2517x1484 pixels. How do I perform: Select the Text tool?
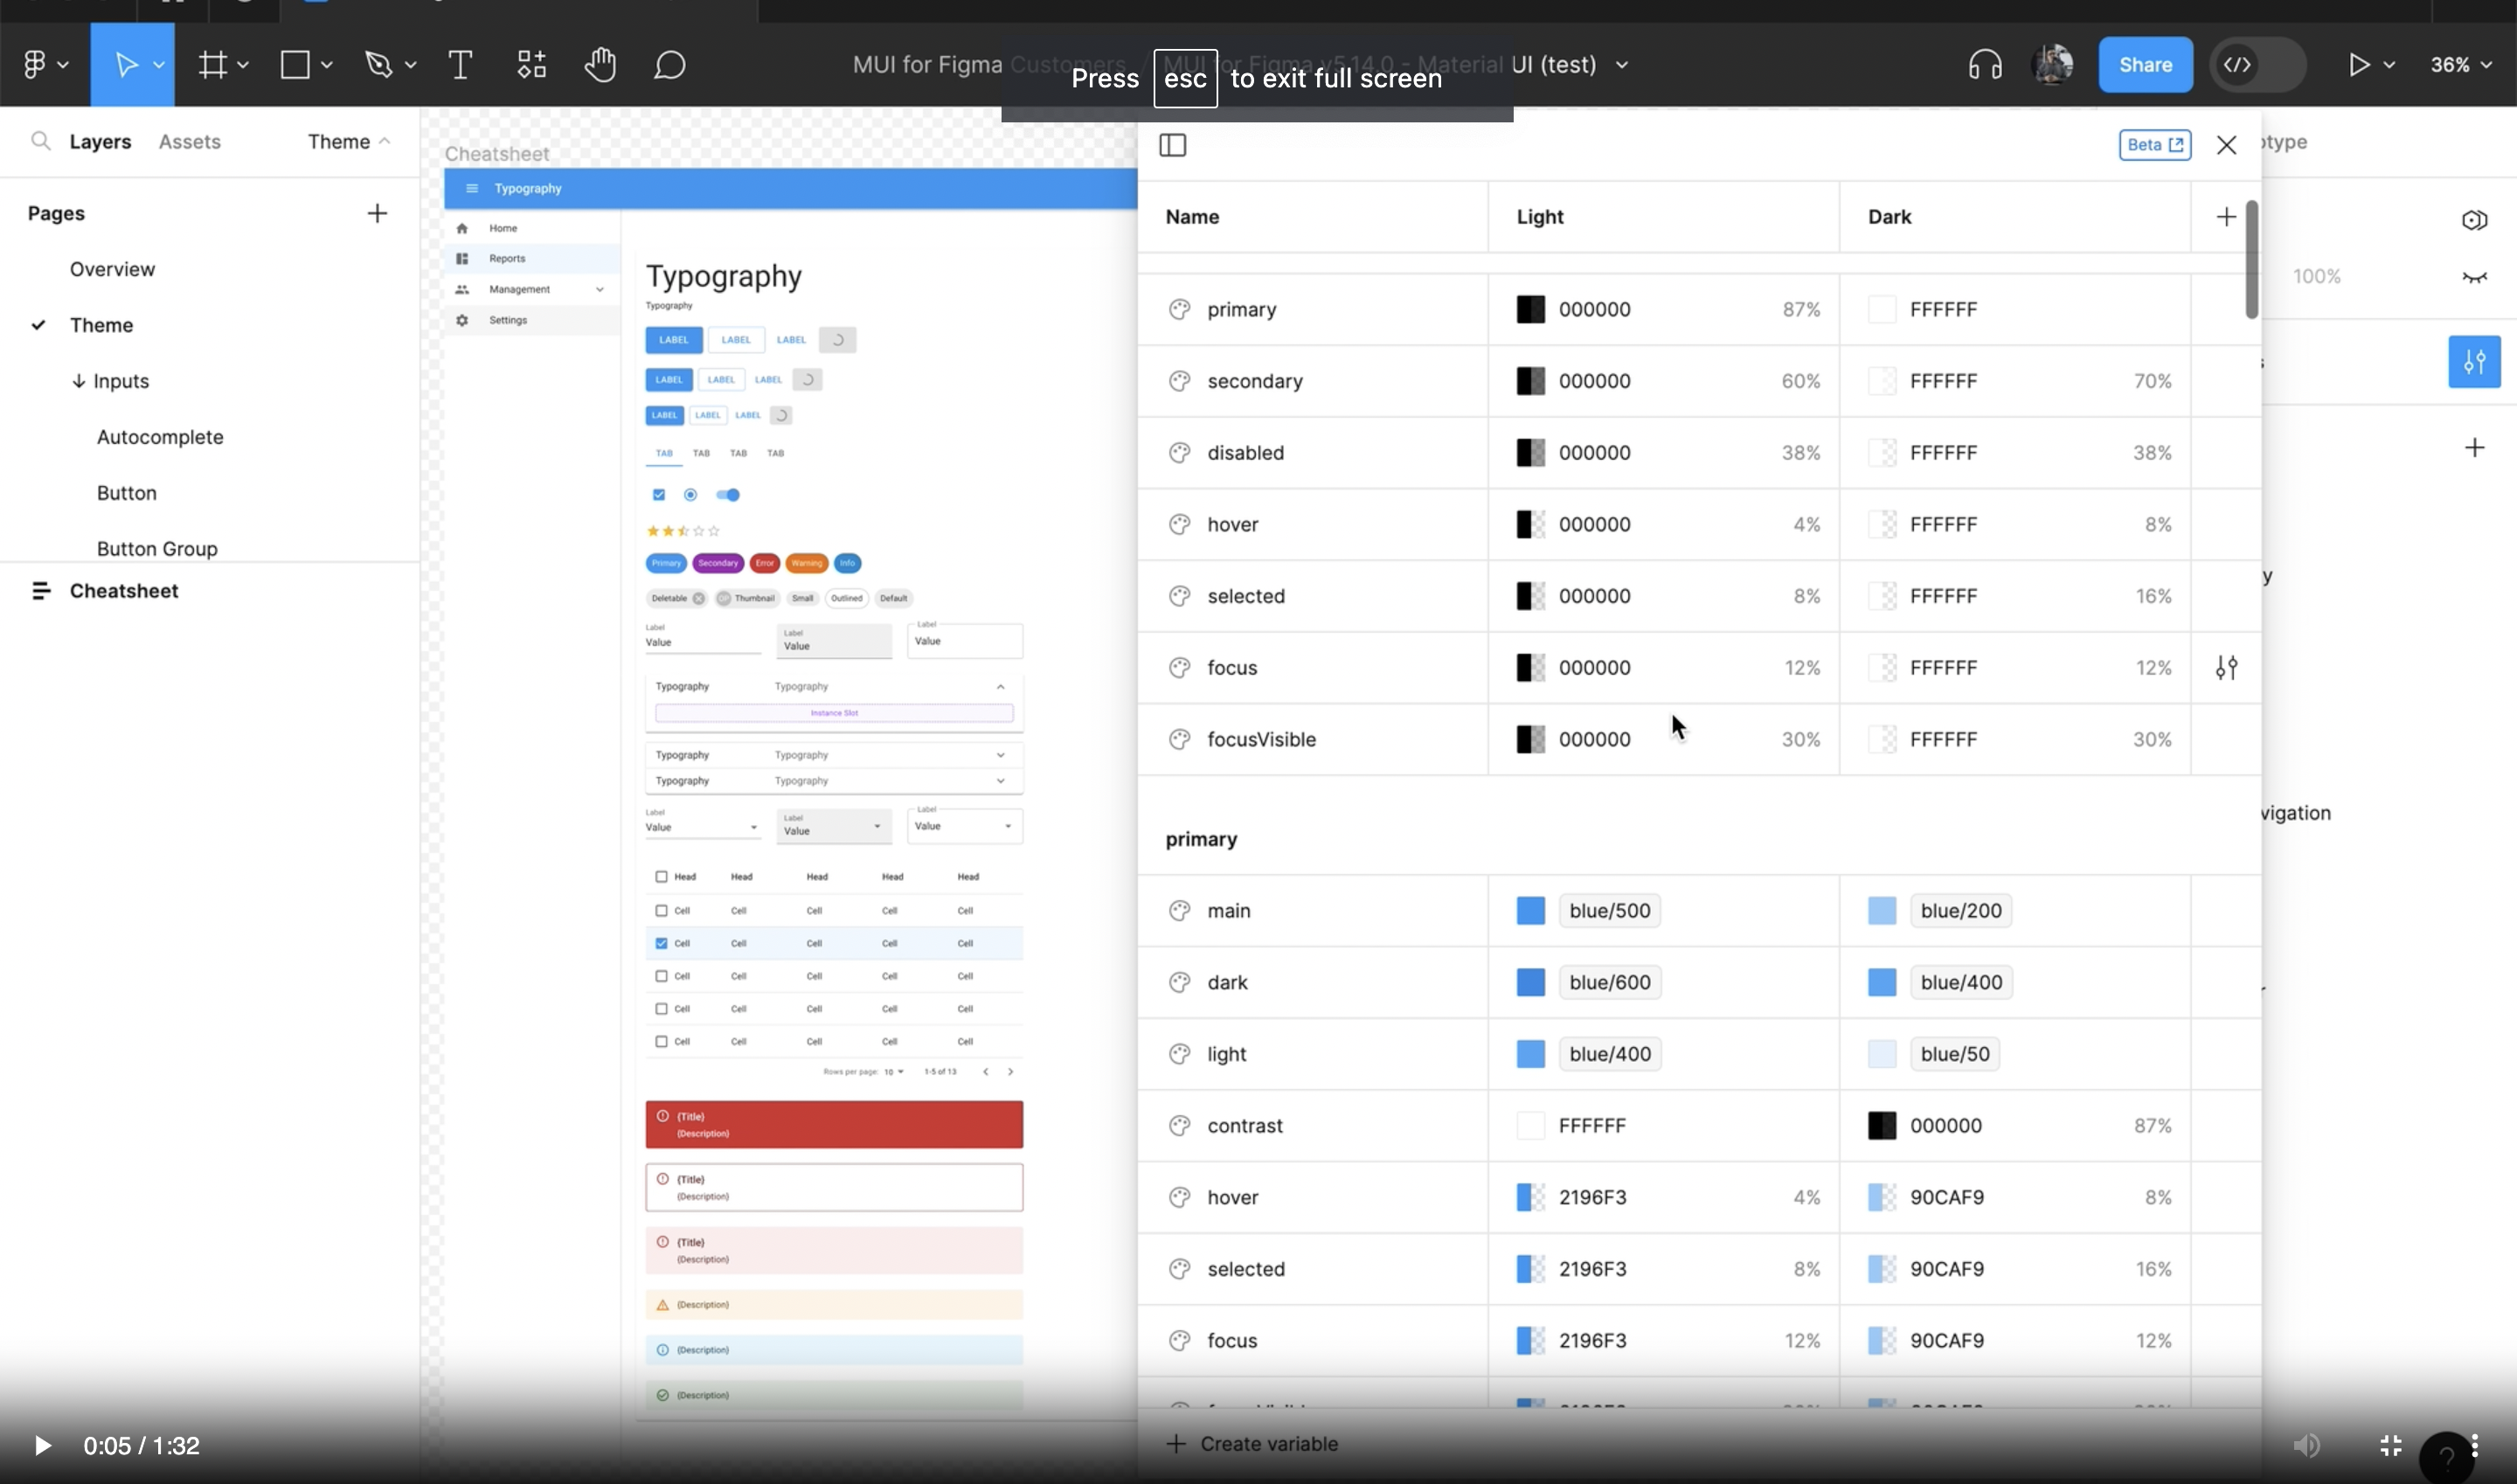[460, 64]
